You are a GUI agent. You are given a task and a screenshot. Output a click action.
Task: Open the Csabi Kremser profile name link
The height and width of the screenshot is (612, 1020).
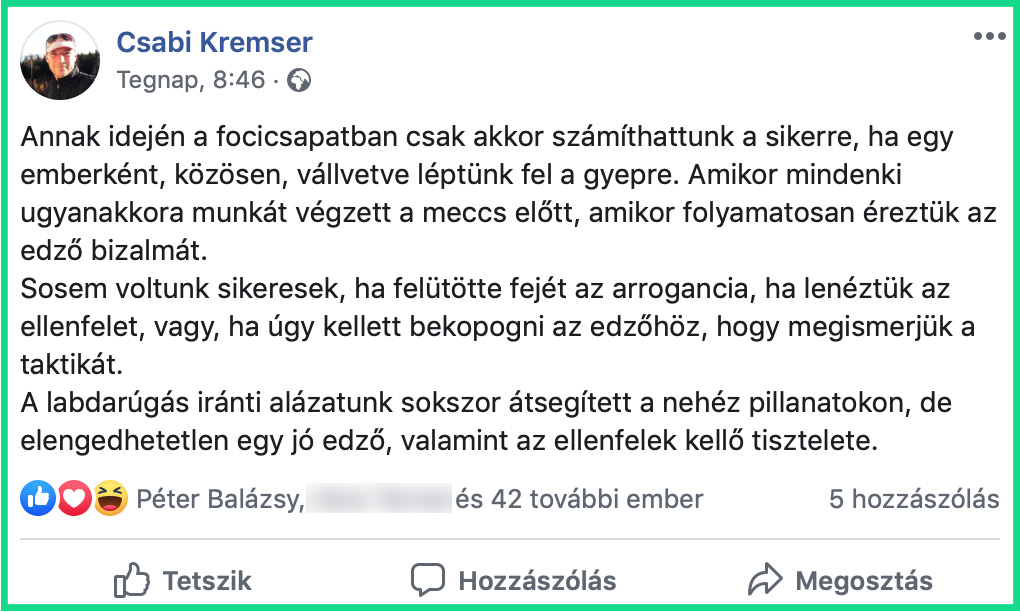(214, 42)
